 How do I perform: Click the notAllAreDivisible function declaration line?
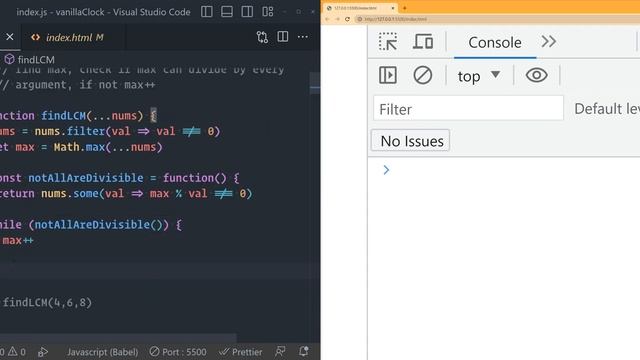pyautogui.click(x=120, y=178)
